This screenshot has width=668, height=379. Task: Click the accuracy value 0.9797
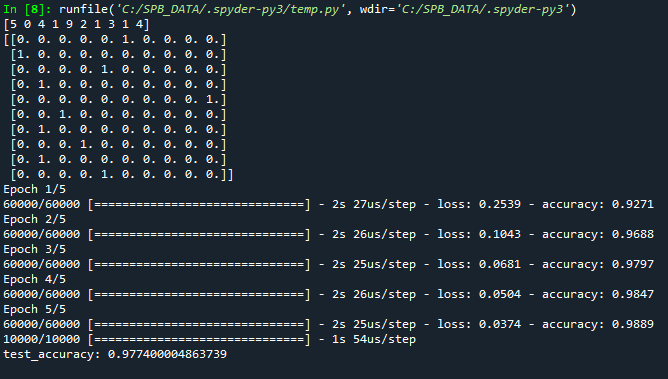pyautogui.click(x=633, y=264)
